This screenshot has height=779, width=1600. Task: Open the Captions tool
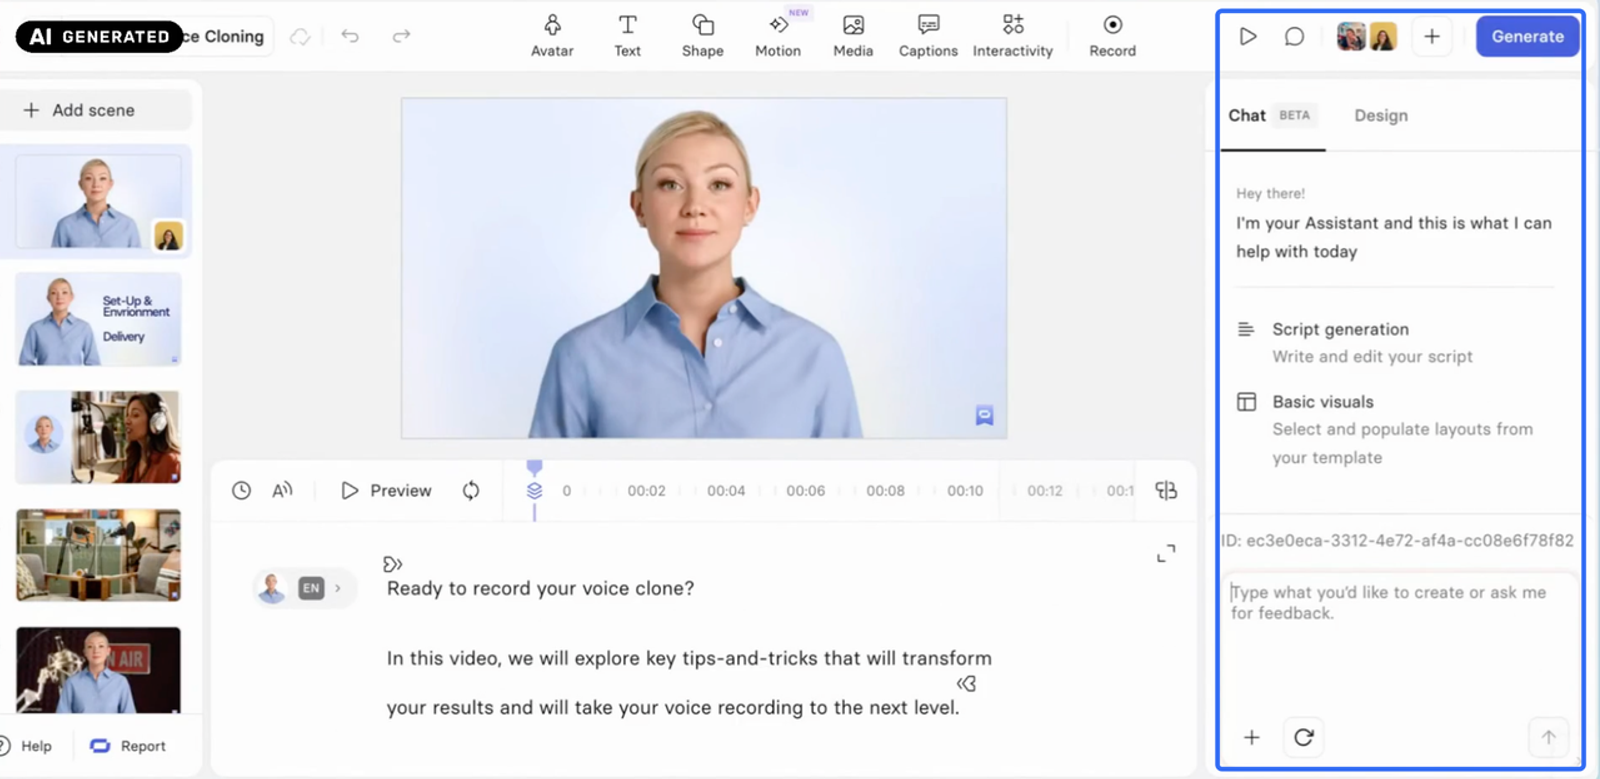928,36
